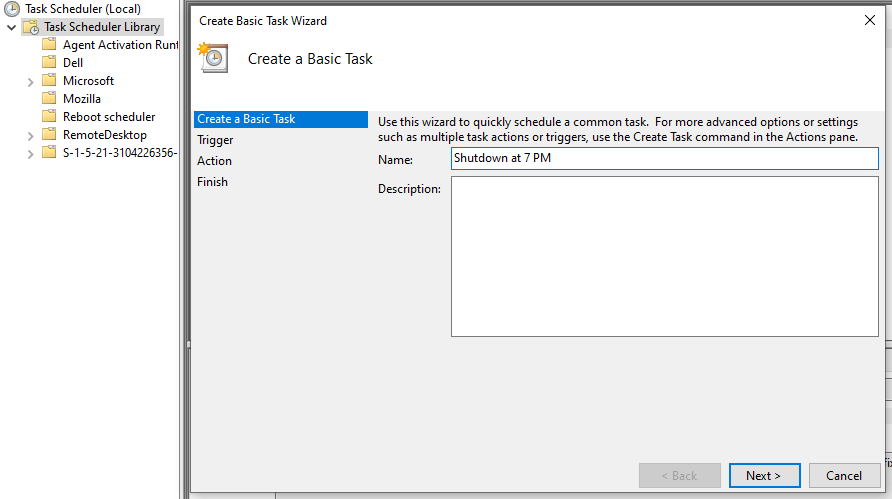Click in the Description text area
This screenshot has height=499, width=892.
point(664,257)
